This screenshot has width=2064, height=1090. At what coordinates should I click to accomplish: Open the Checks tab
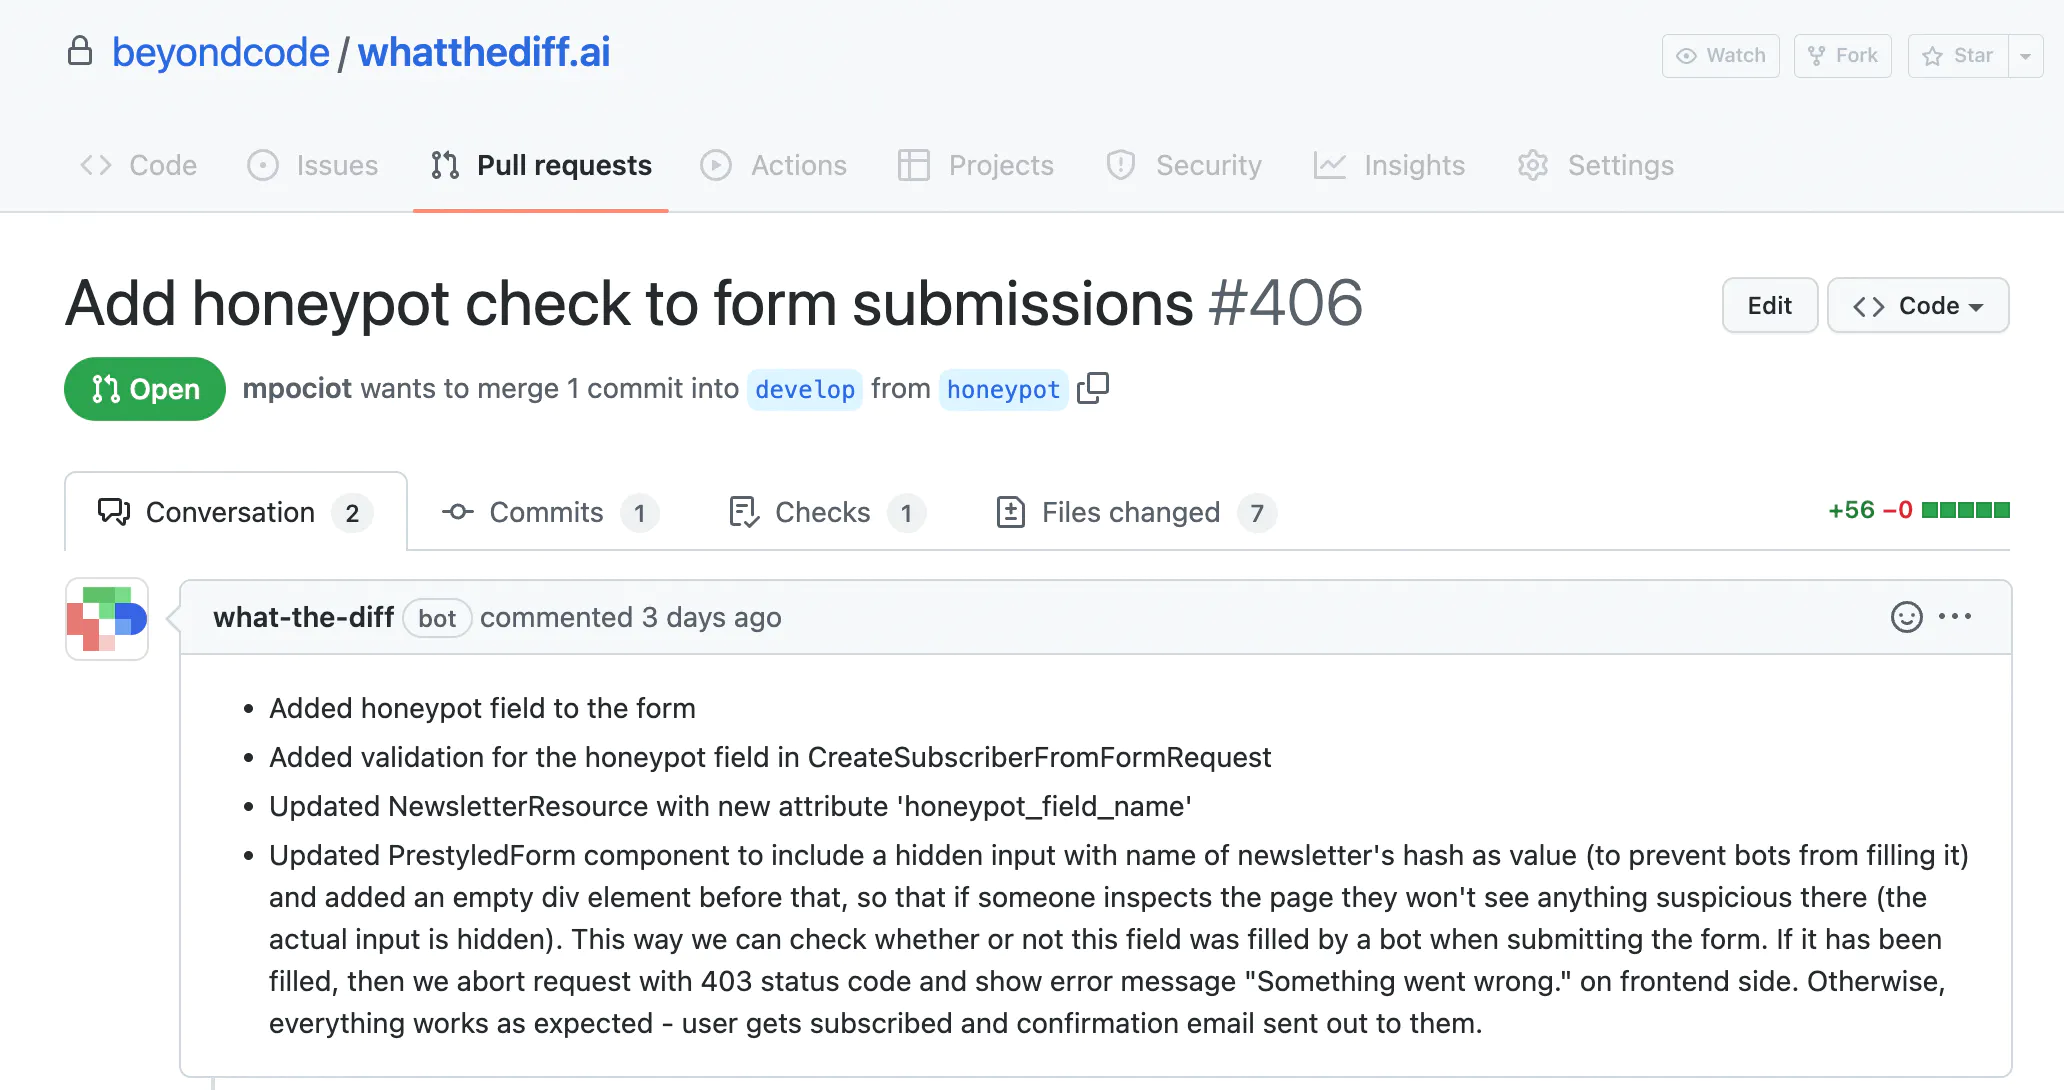tap(827, 512)
